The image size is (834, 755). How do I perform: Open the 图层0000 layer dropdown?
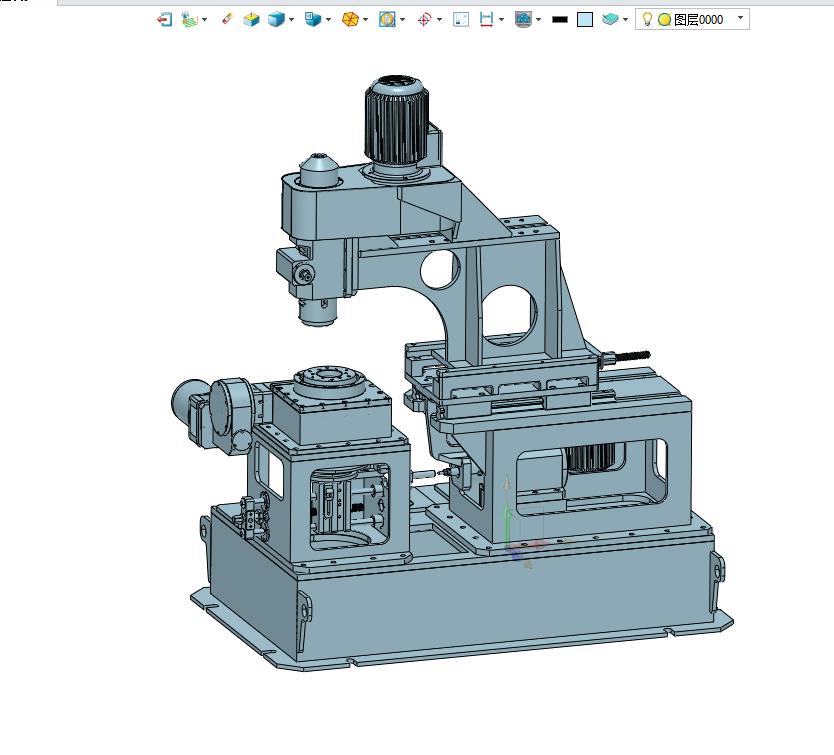[x=741, y=18]
